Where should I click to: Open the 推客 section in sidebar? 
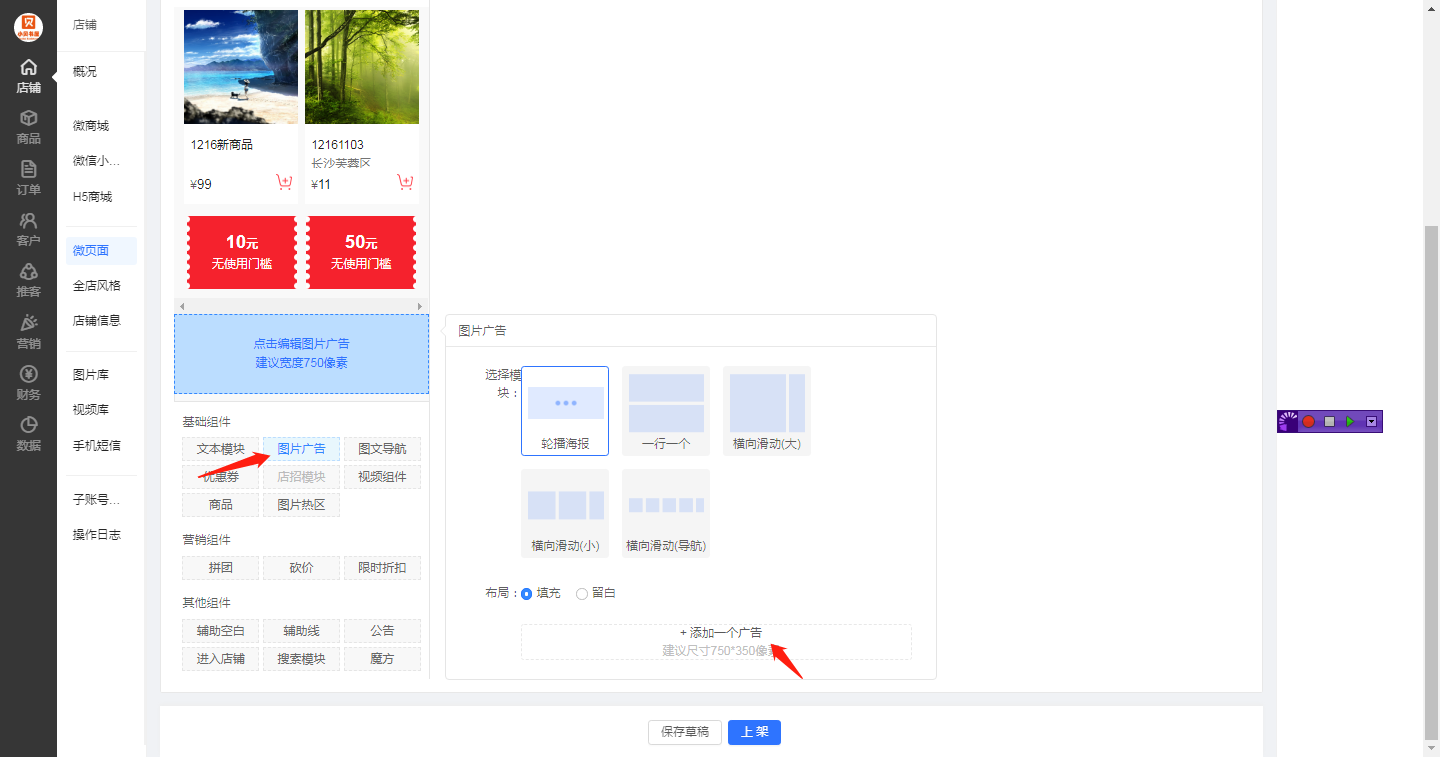click(x=28, y=280)
